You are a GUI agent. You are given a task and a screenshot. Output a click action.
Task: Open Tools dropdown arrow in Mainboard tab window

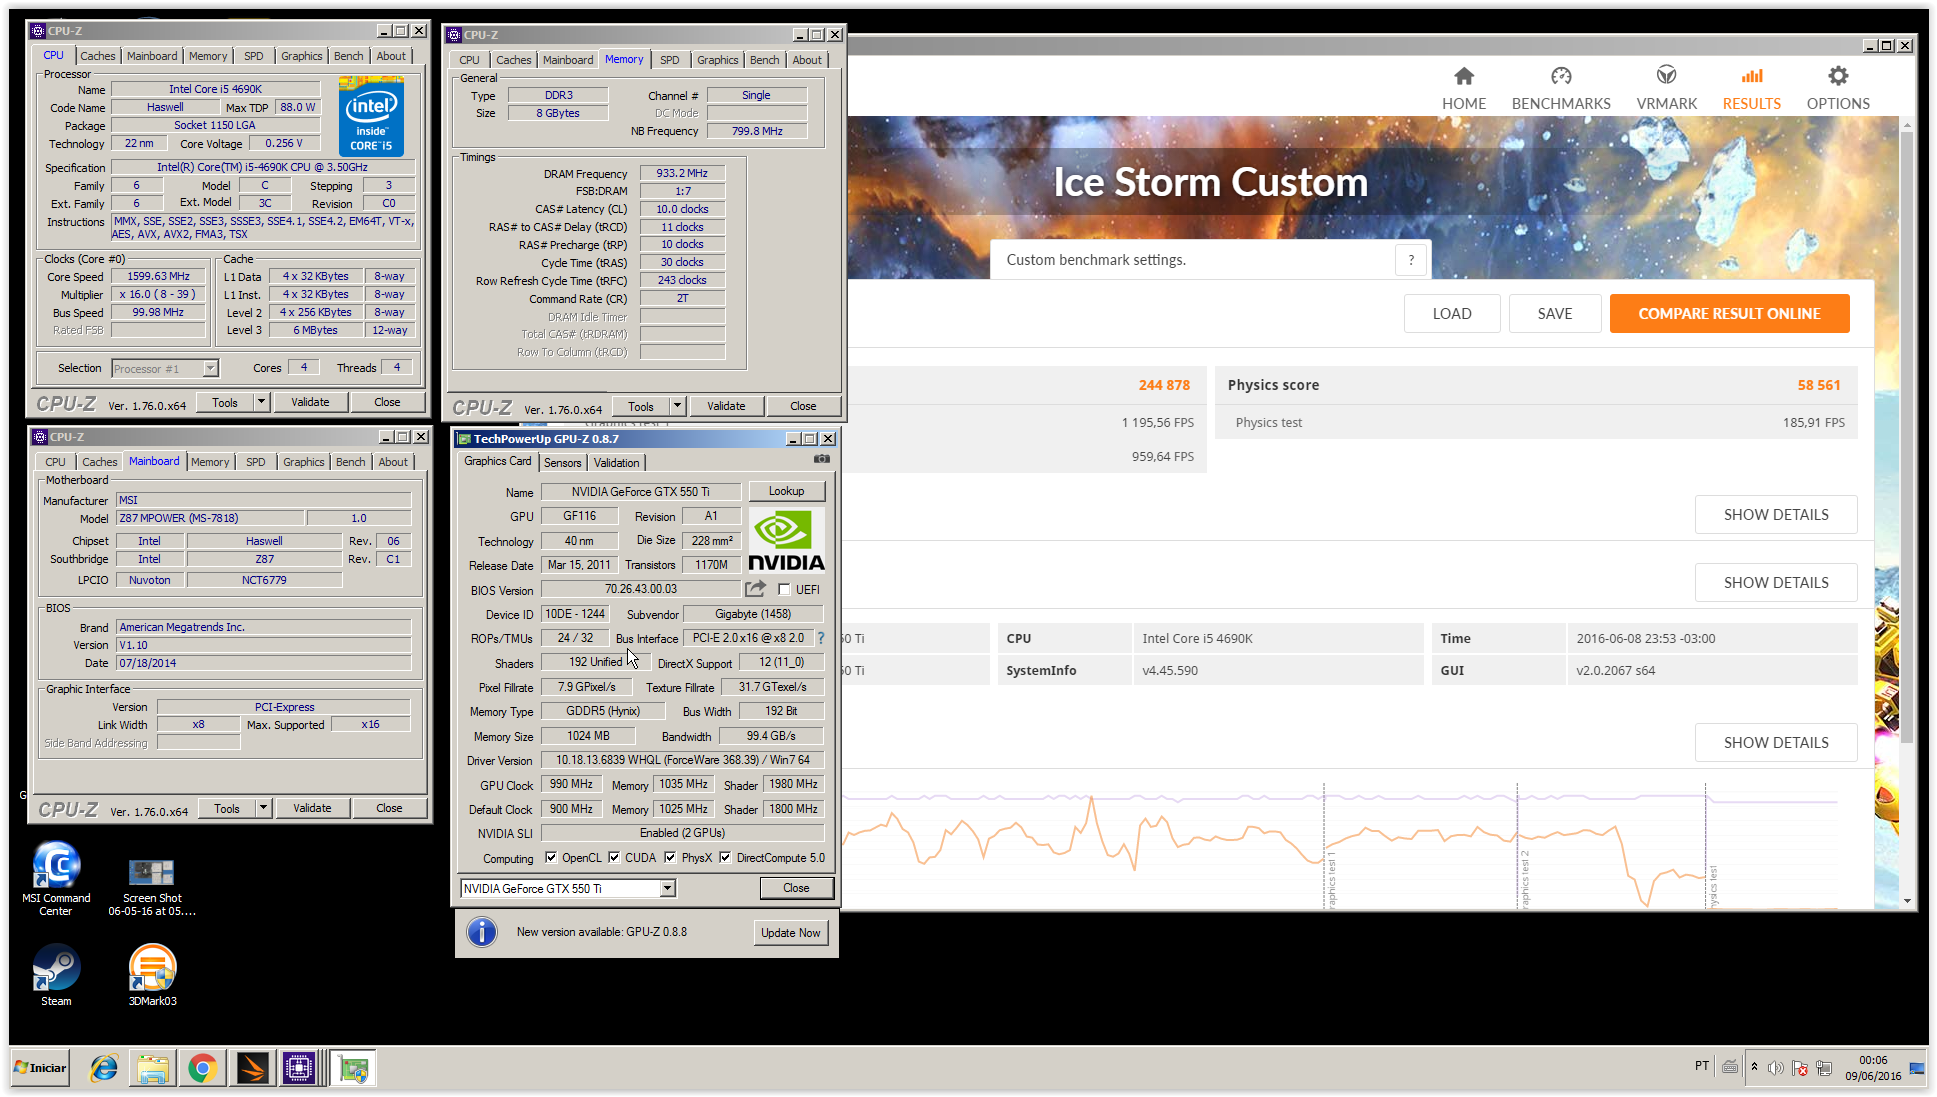[264, 808]
